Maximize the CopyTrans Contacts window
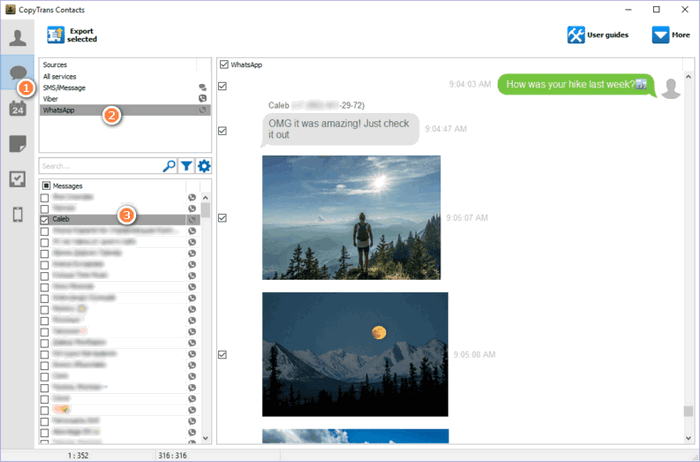 pyautogui.click(x=656, y=9)
